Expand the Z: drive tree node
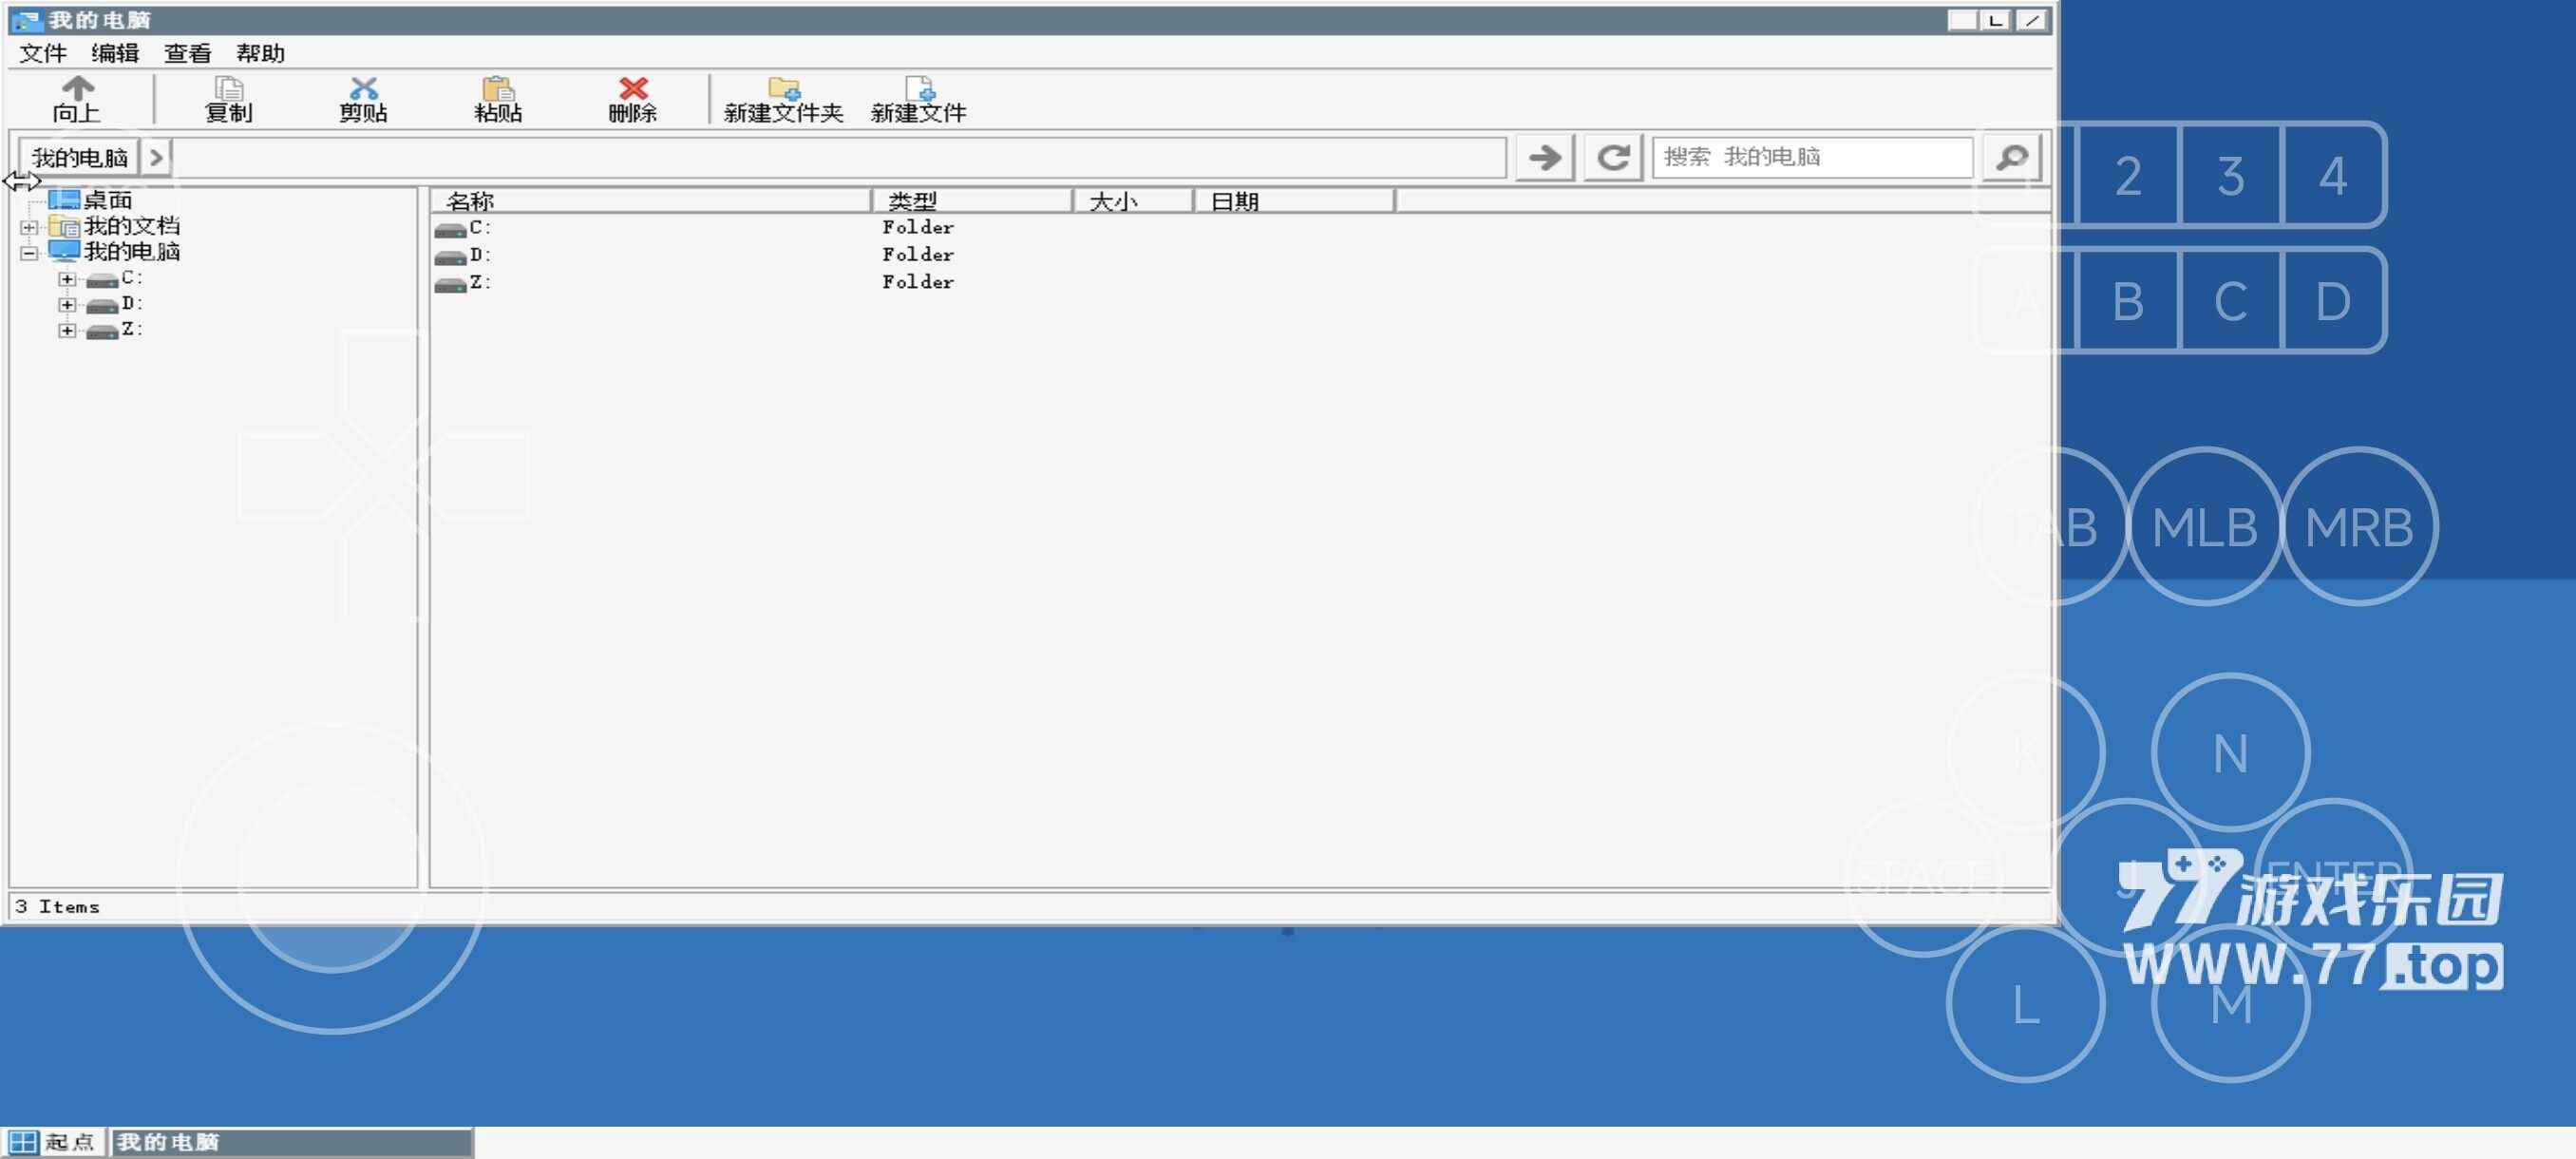Screen dimensions: 2576x1159 [66, 331]
